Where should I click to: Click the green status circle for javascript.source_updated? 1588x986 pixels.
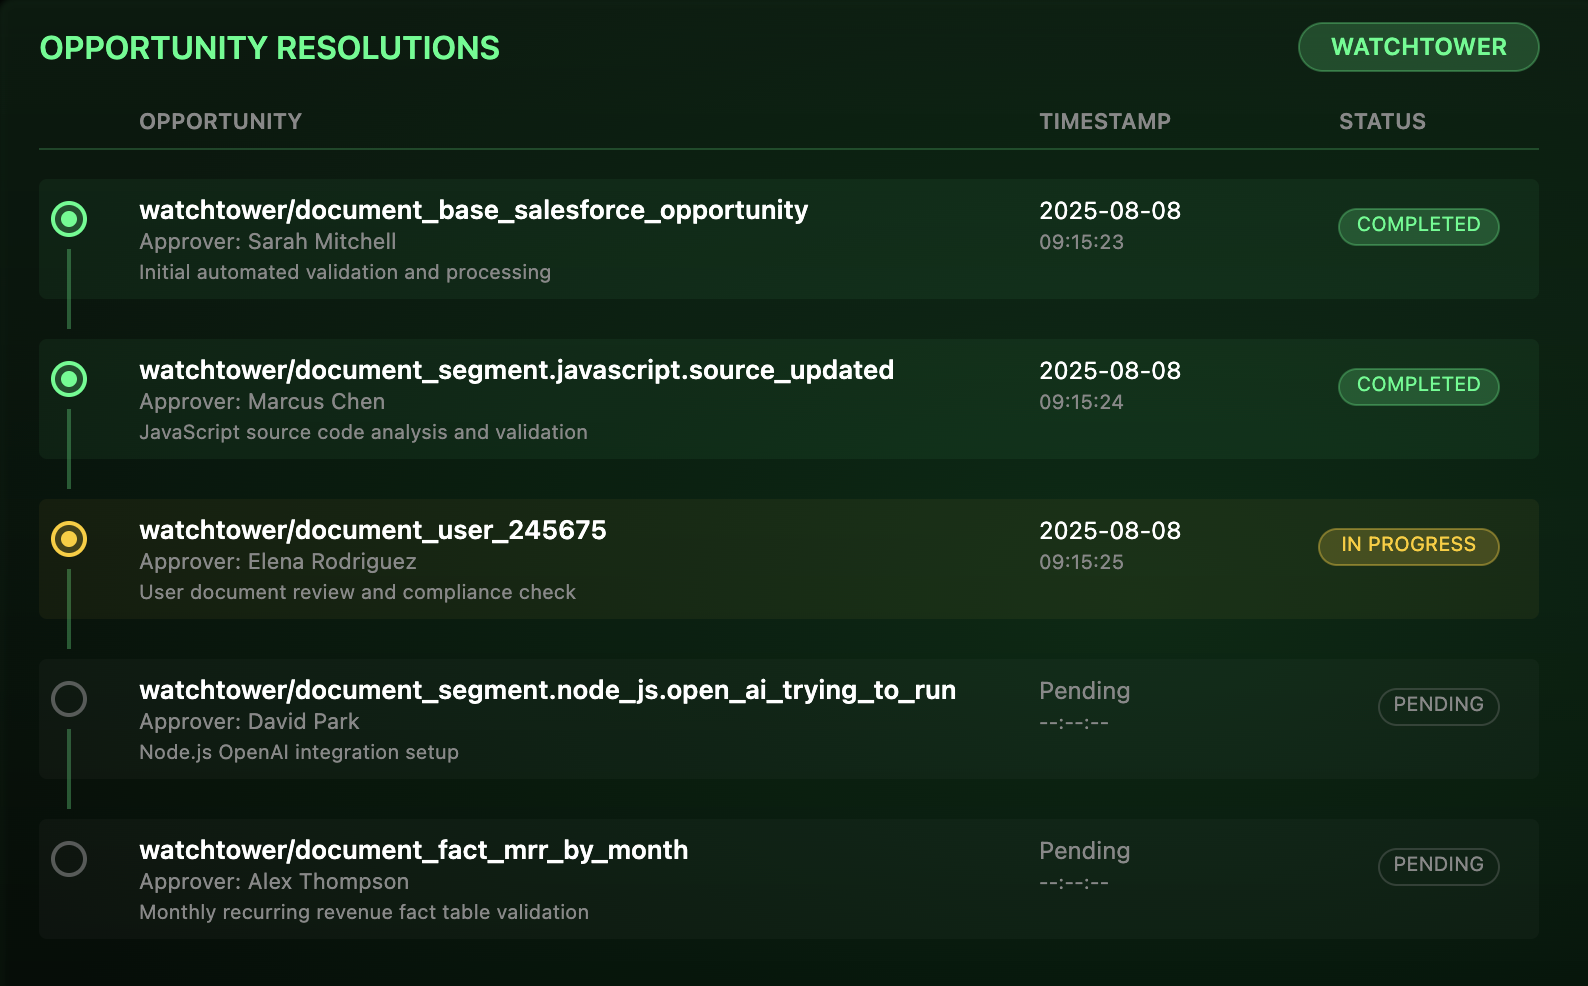coord(69,379)
